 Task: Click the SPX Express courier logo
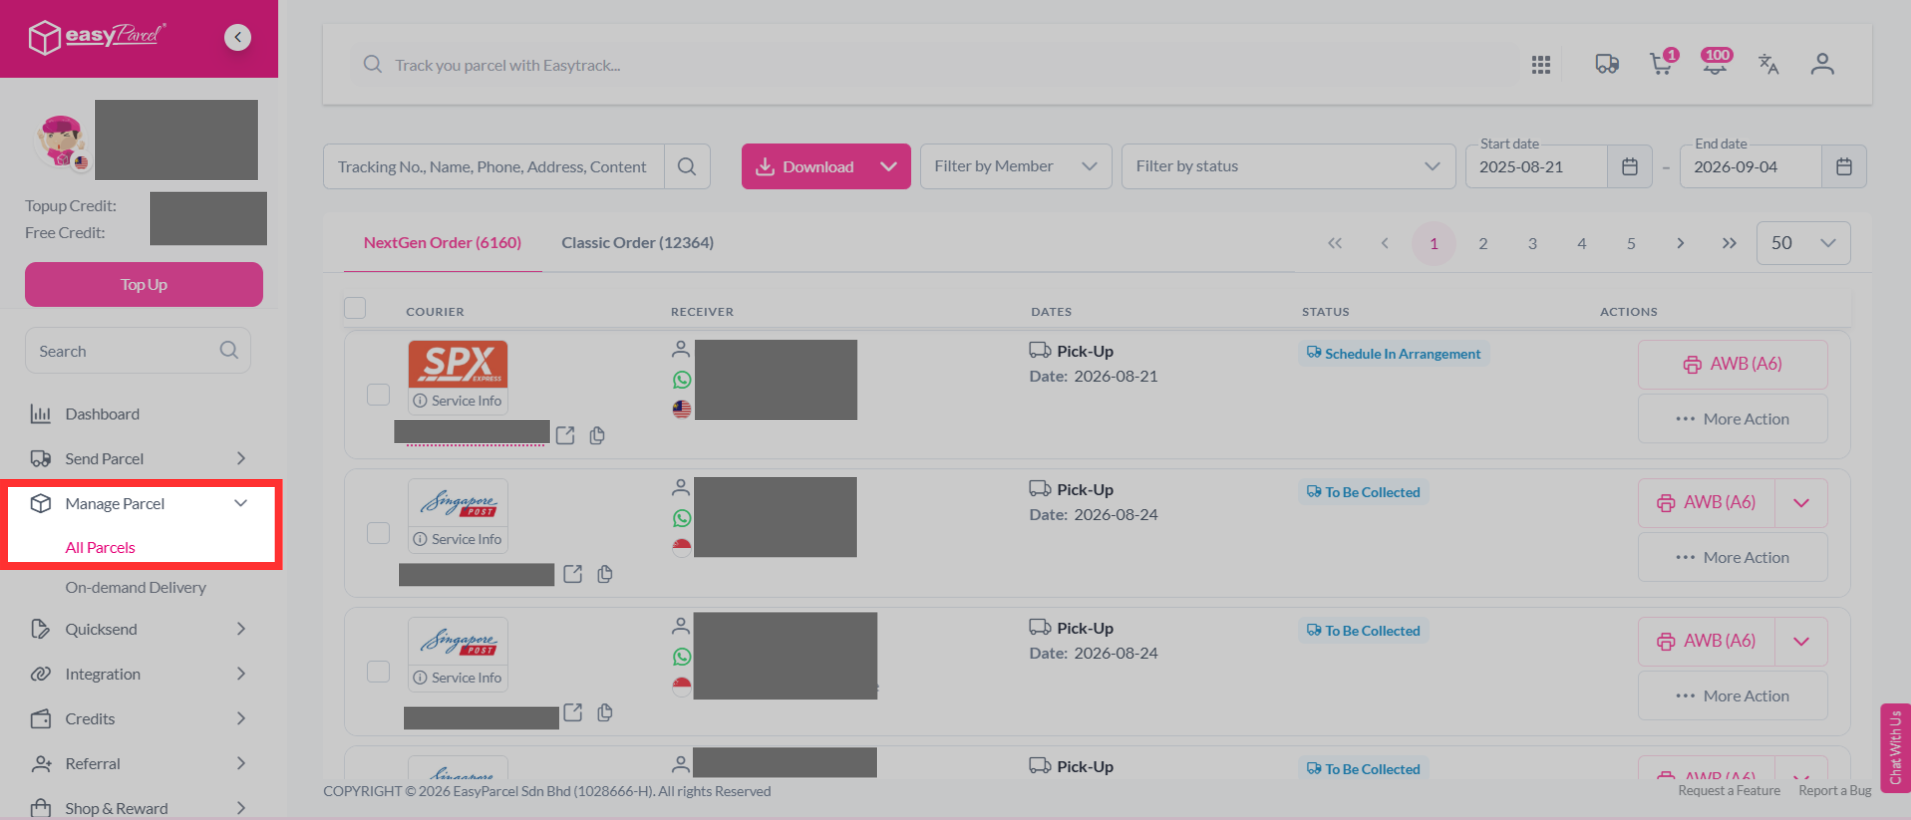click(x=458, y=364)
